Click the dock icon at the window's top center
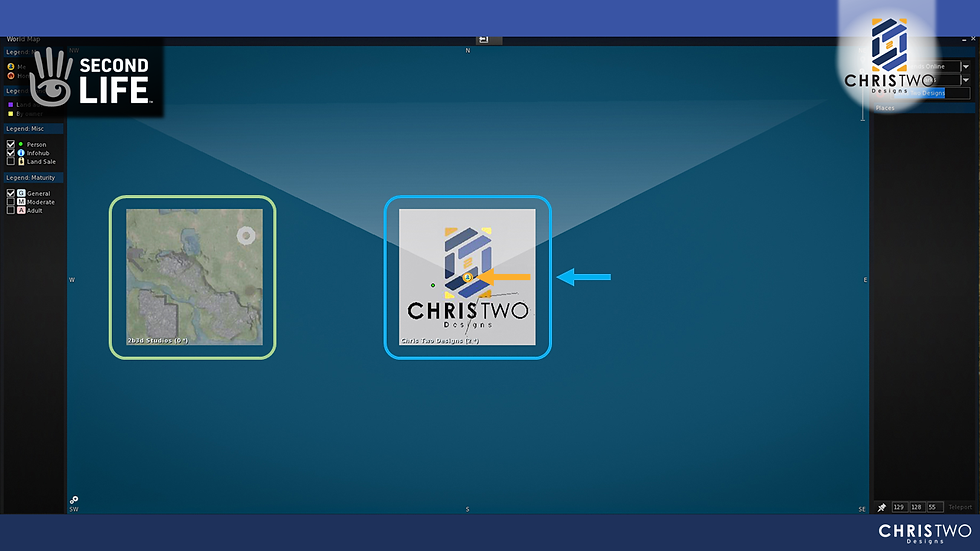This screenshot has height=551, width=980. coord(483,39)
